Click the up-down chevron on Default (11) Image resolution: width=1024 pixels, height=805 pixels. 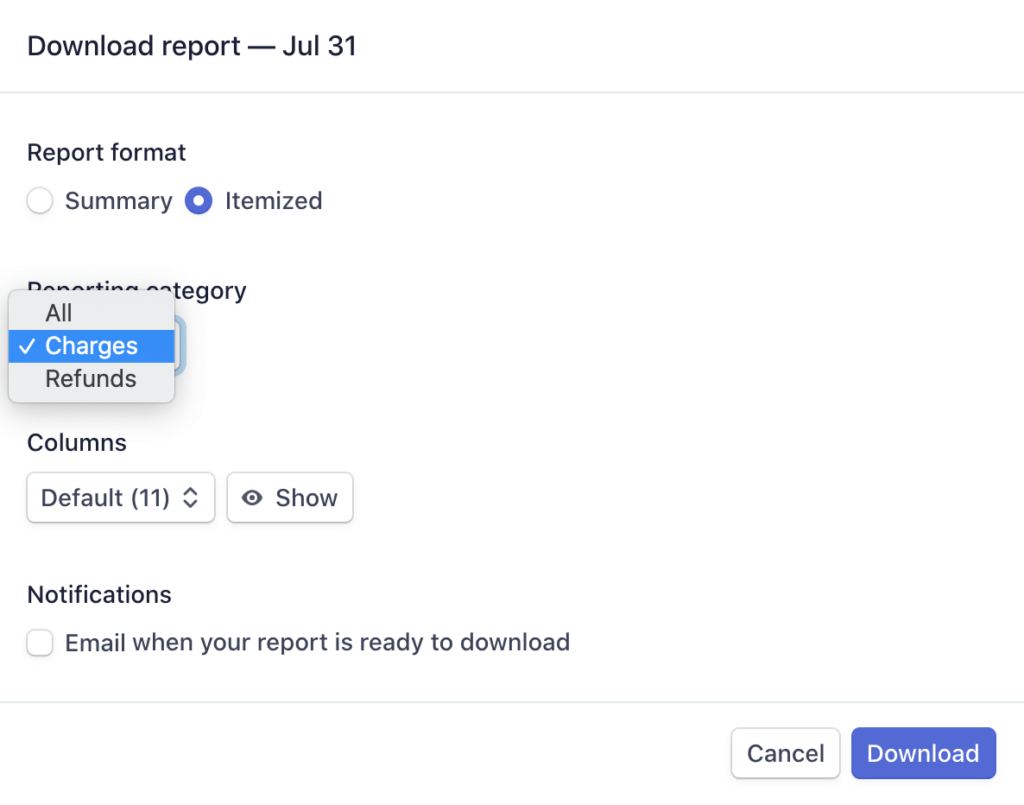pyautogui.click(x=190, y=497)
